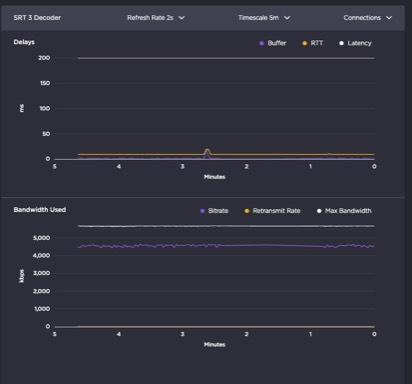
Task: Click the 5,000 label on kbps axis
Action: (x=42, y=238)
